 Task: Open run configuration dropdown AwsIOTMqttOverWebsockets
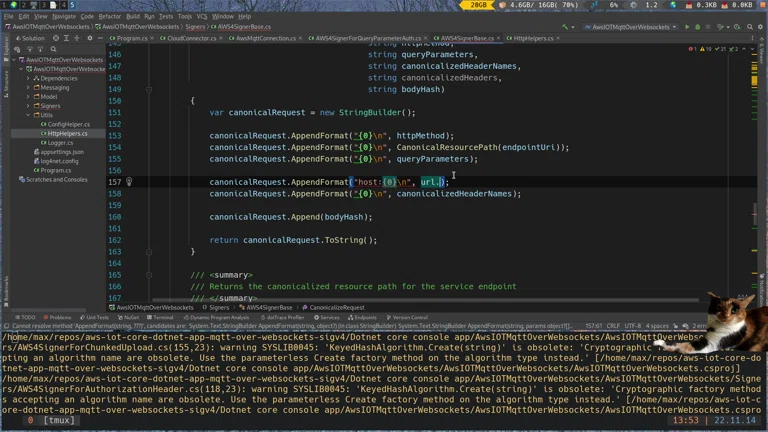(631, 27)
